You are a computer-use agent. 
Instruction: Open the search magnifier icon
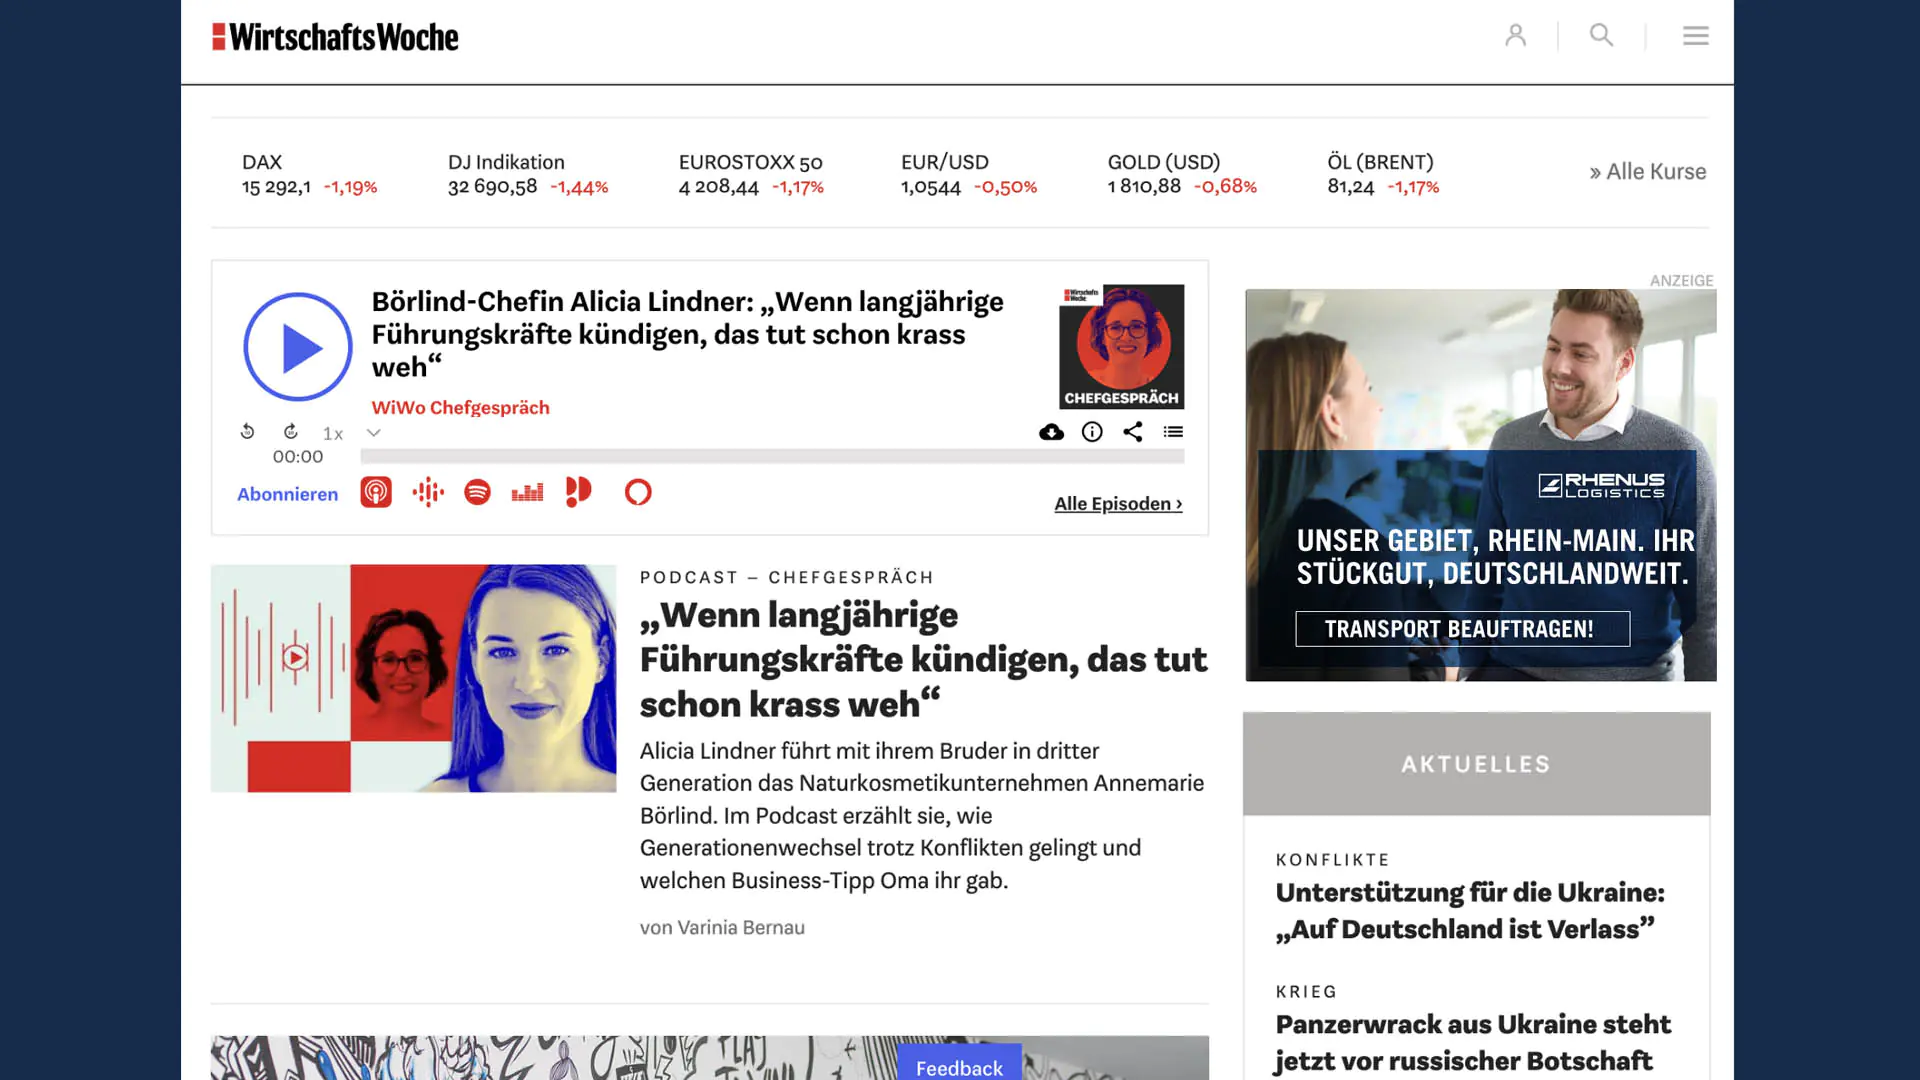click(x=1601, y=35)
